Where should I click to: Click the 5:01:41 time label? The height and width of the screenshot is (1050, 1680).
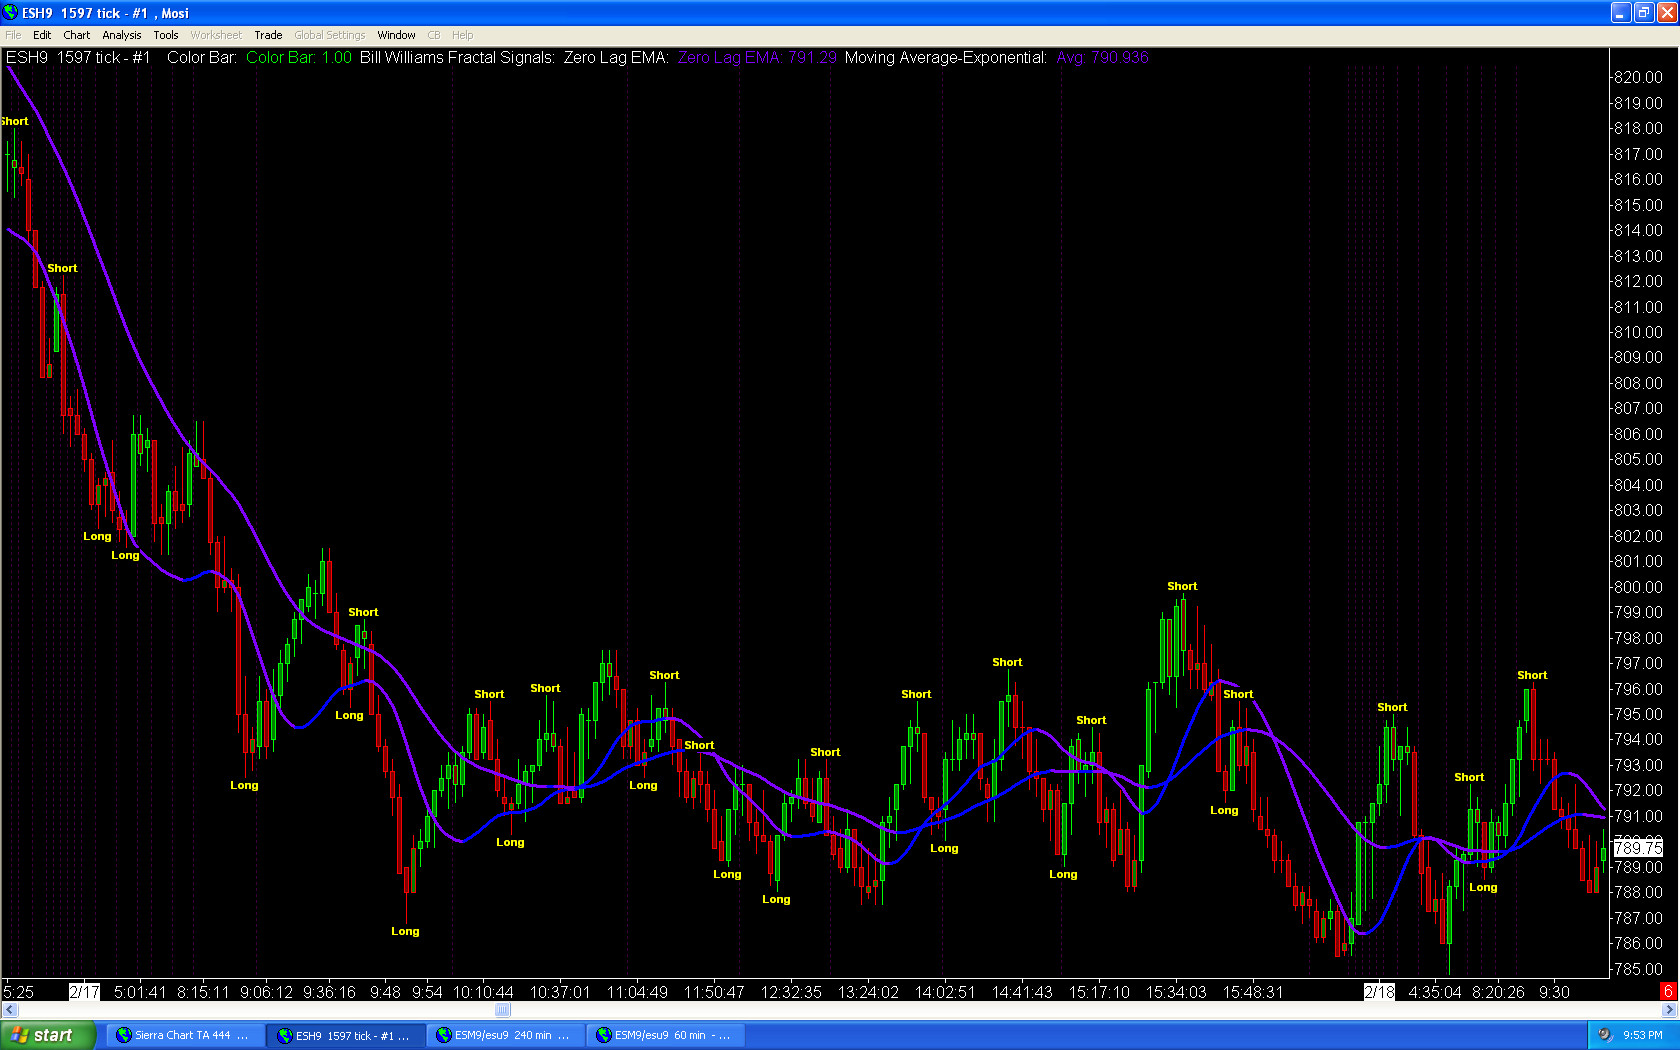click(x=140, y=992)
